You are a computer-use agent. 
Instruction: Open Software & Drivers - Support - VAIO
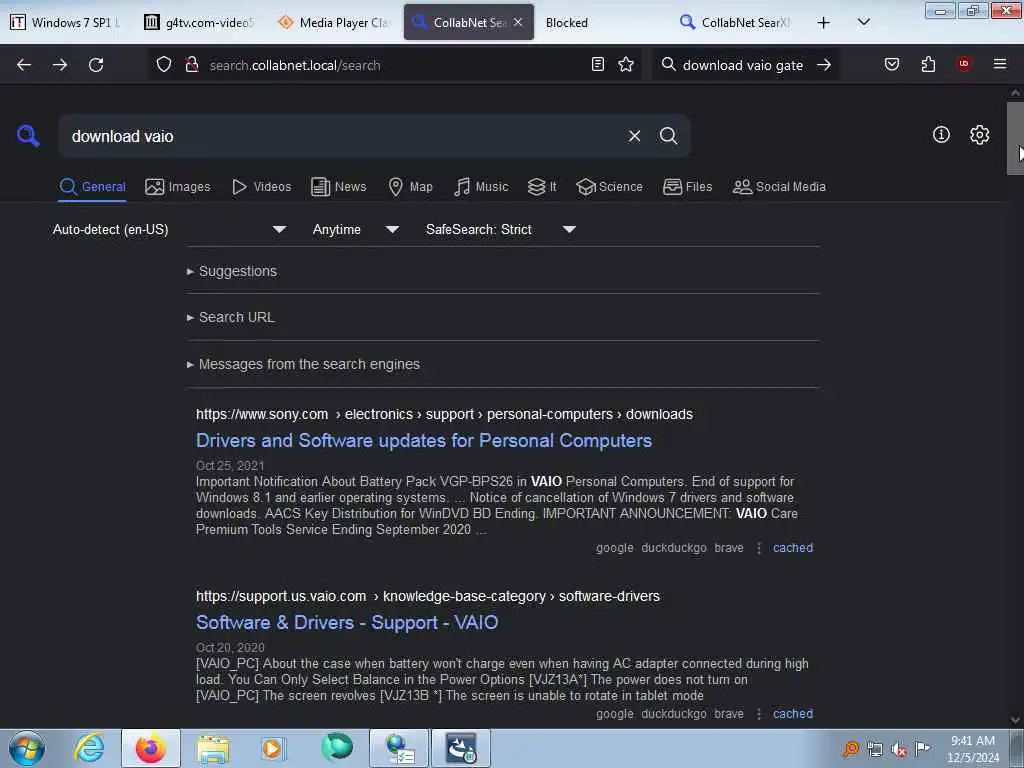tap(347, 622)
